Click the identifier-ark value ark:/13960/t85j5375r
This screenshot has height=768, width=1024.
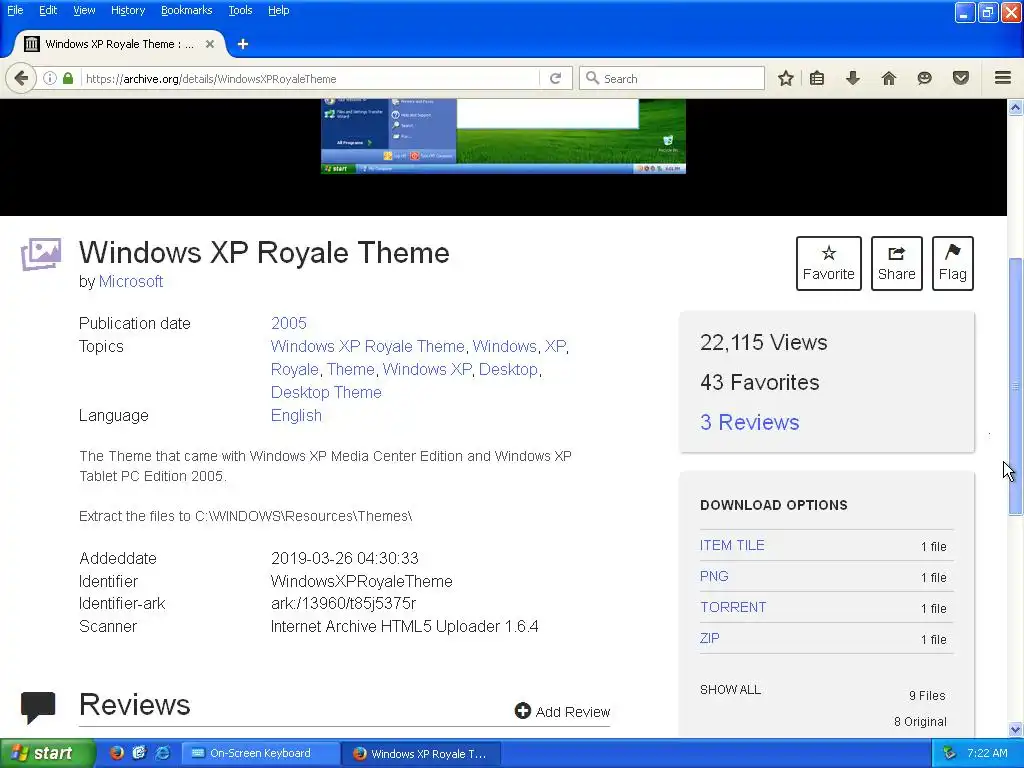(344, 603)
